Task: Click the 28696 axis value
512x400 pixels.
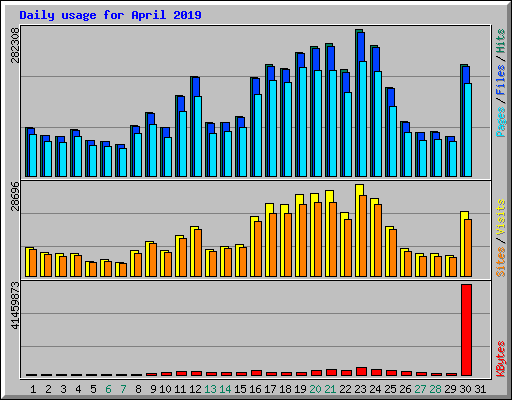Action: point(15,196)
